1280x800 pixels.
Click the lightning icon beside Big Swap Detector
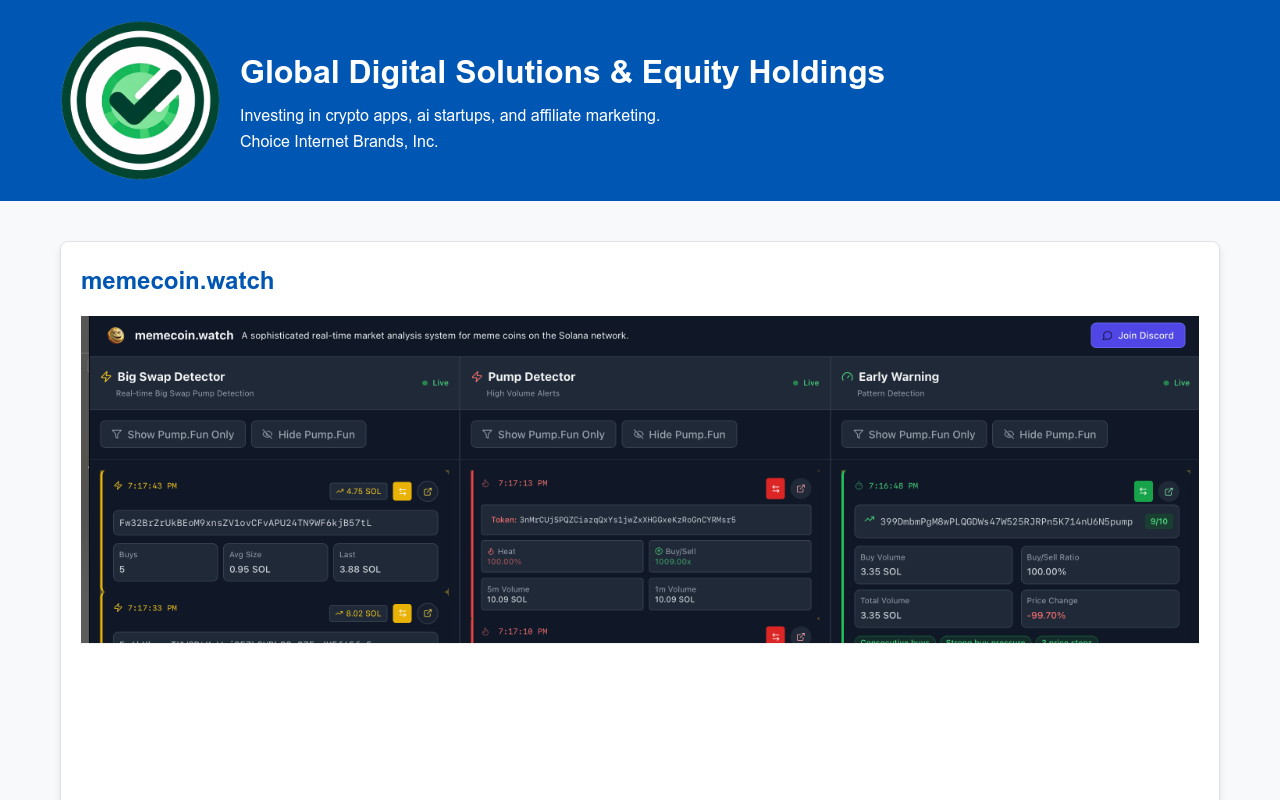point(106,377)
